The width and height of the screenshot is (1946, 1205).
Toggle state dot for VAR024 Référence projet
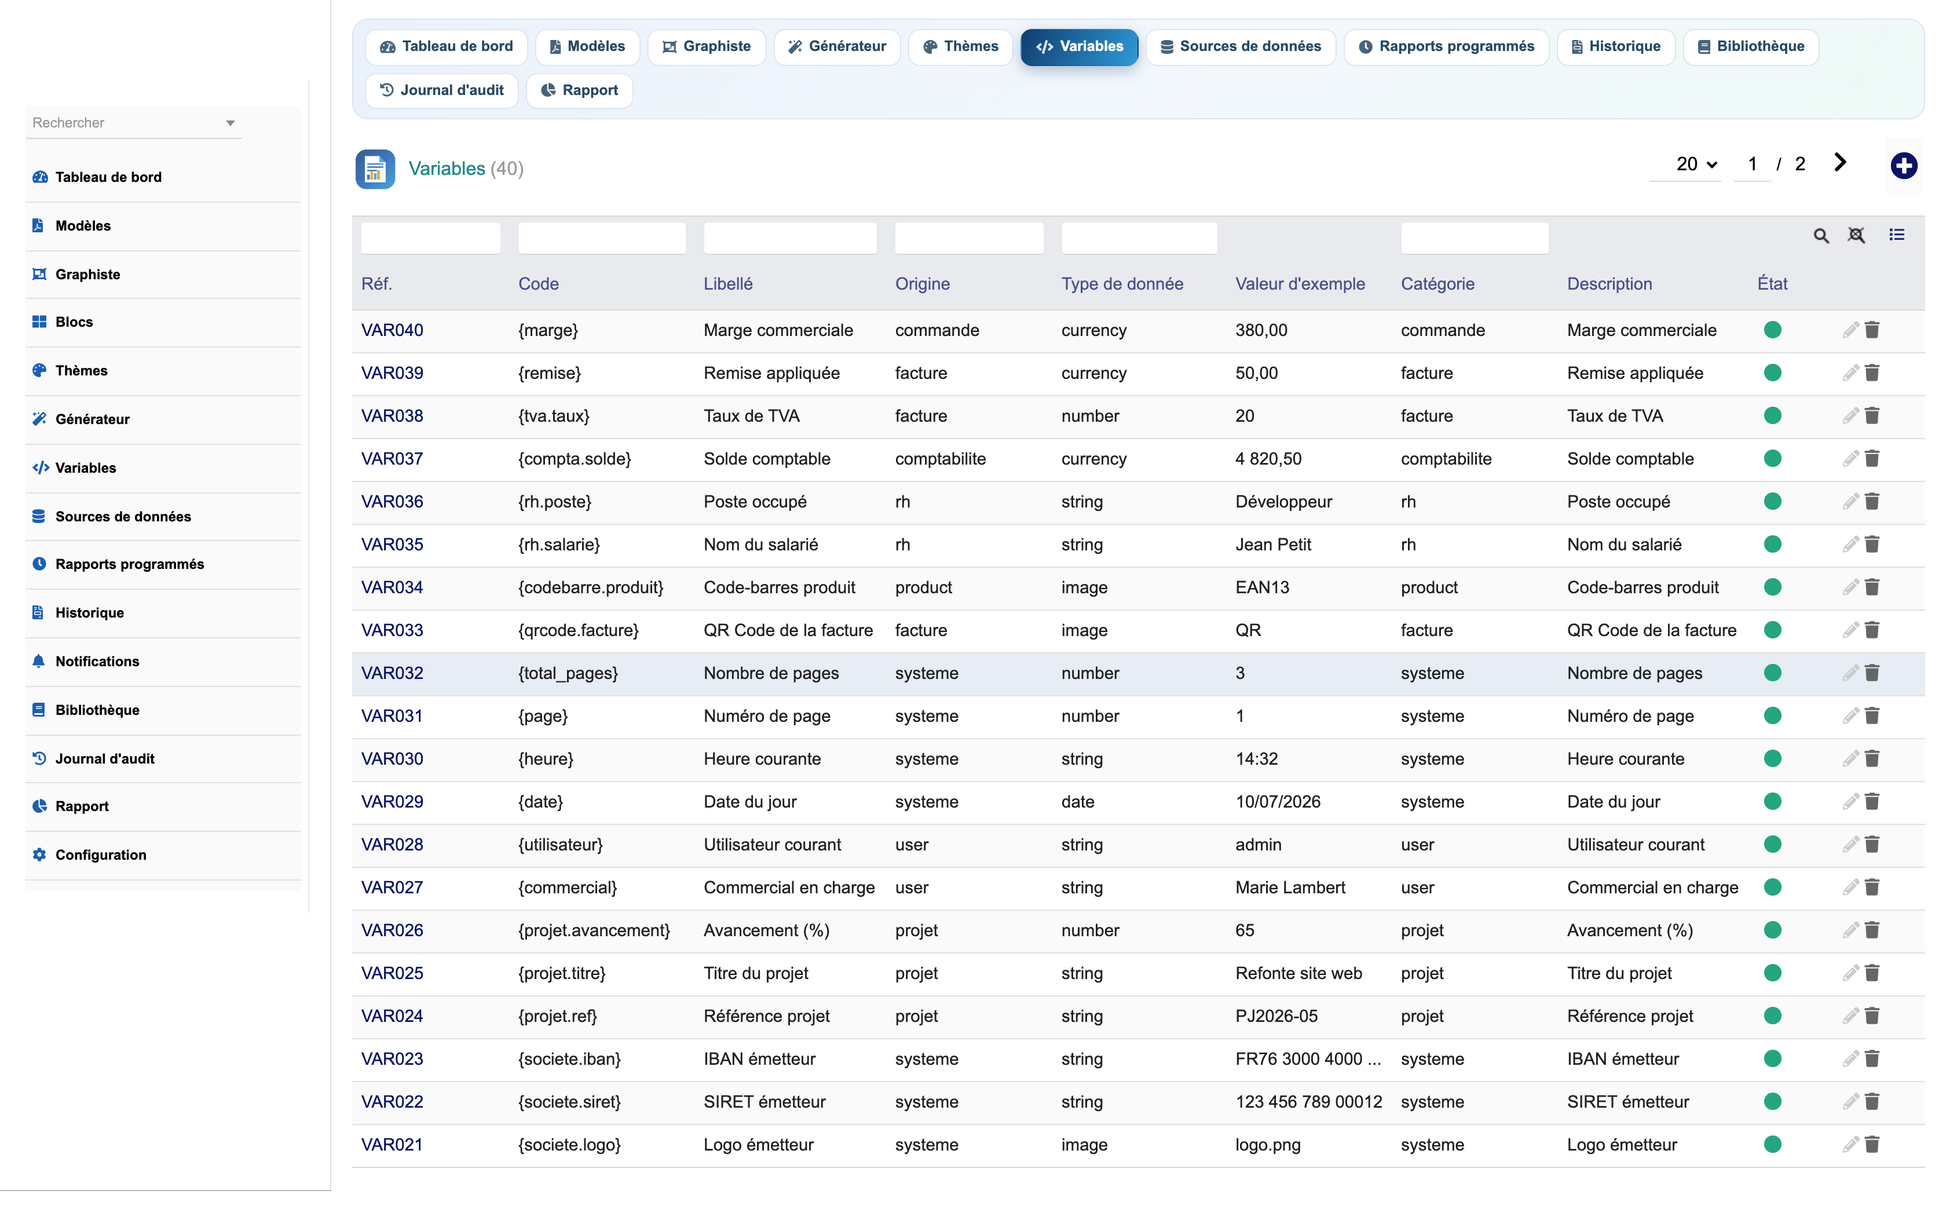pos(1772,1016)
